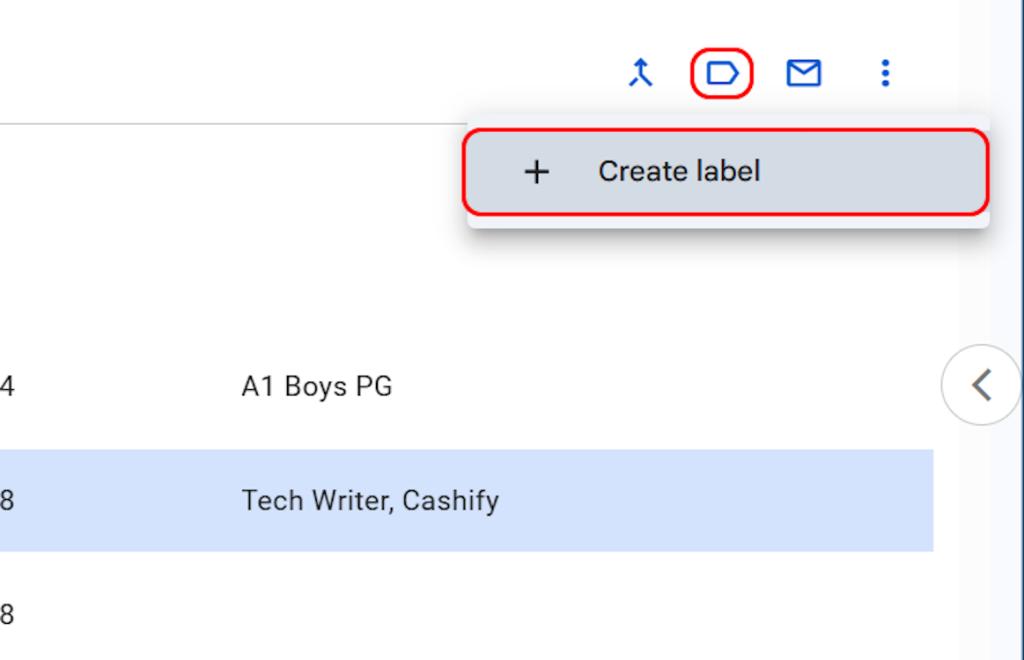The height and width of the screenshot is (660, 1024).
Task: Click the send email envelope icon
Action: click(803, 73)
